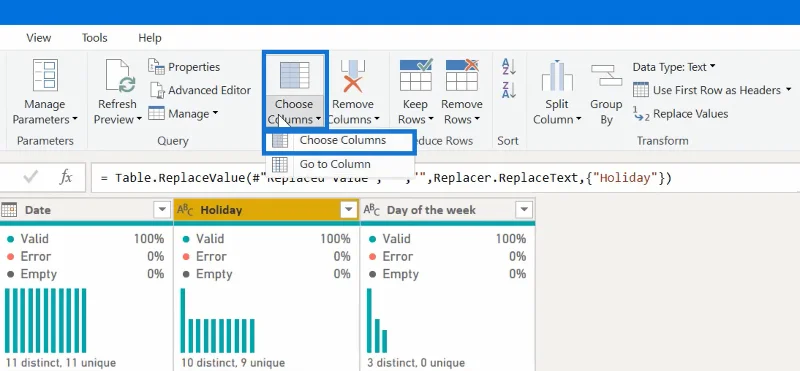This screenshot has width=800, height=371.
Task: Select Go to Column menu entry
Action: [x=340, y=164]
